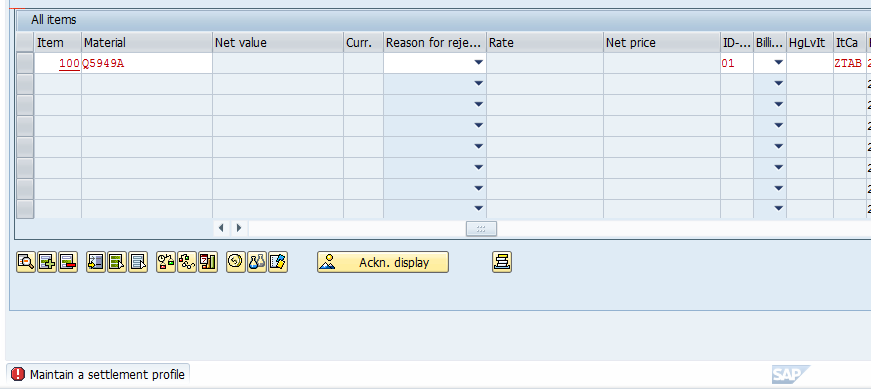Viewport: 871px width, 389px height.
Task: Click material cell Q5949A
Action: (147, 63)
